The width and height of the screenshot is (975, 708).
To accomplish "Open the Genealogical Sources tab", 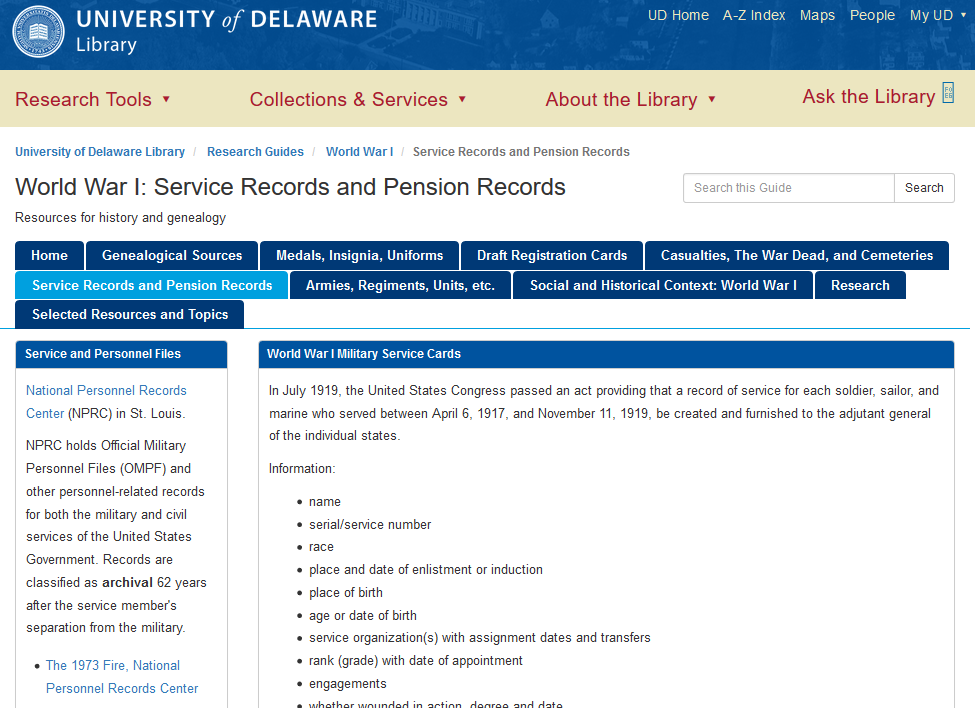I will (172, 255).
